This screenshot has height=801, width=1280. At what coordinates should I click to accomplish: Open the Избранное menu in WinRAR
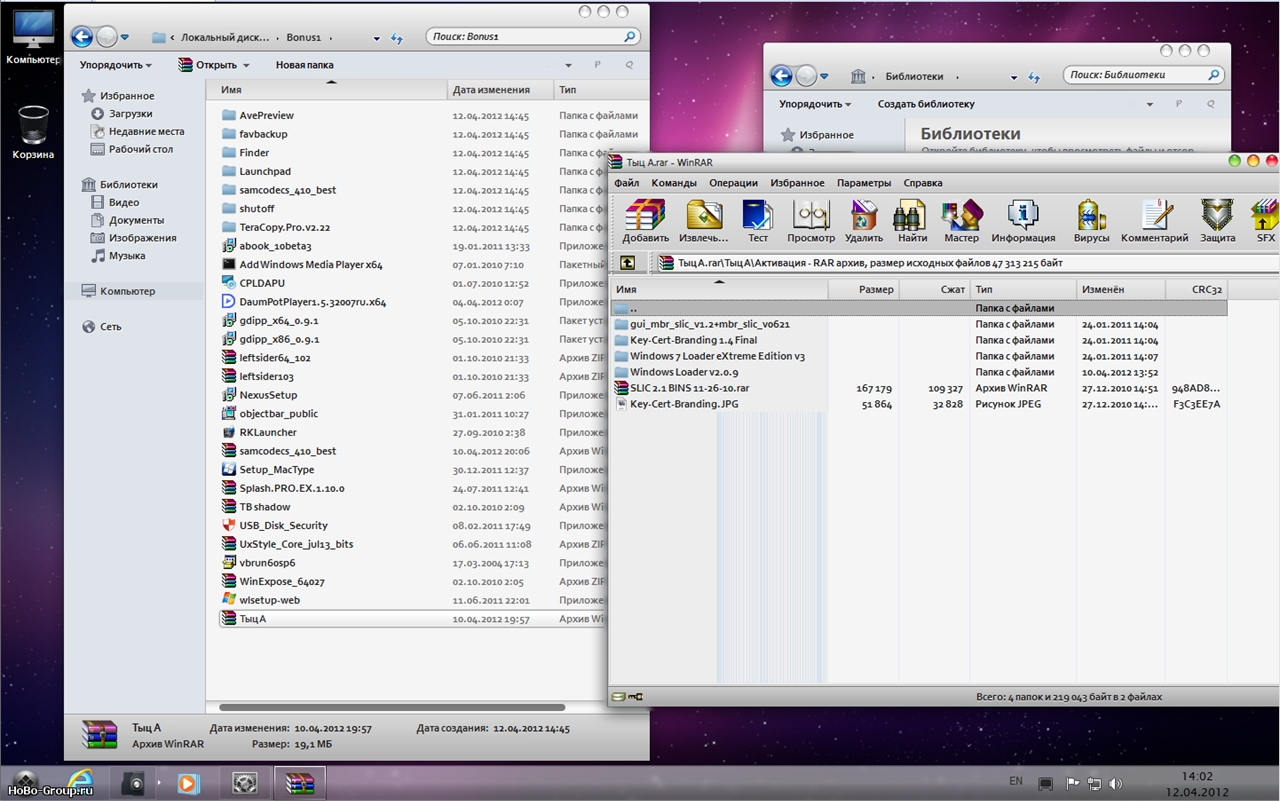point(797,183)
